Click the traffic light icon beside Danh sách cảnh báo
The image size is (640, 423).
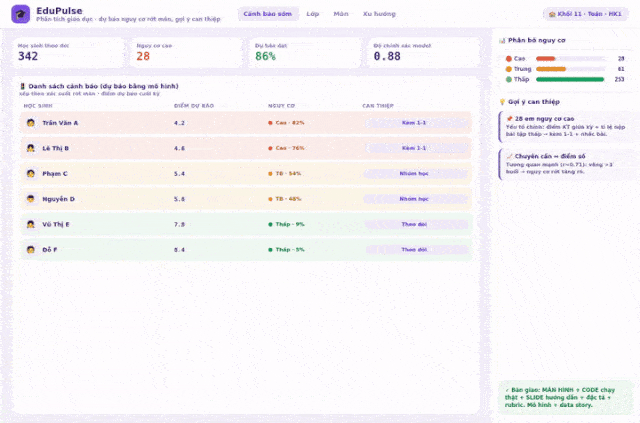(x=23, y=86)
